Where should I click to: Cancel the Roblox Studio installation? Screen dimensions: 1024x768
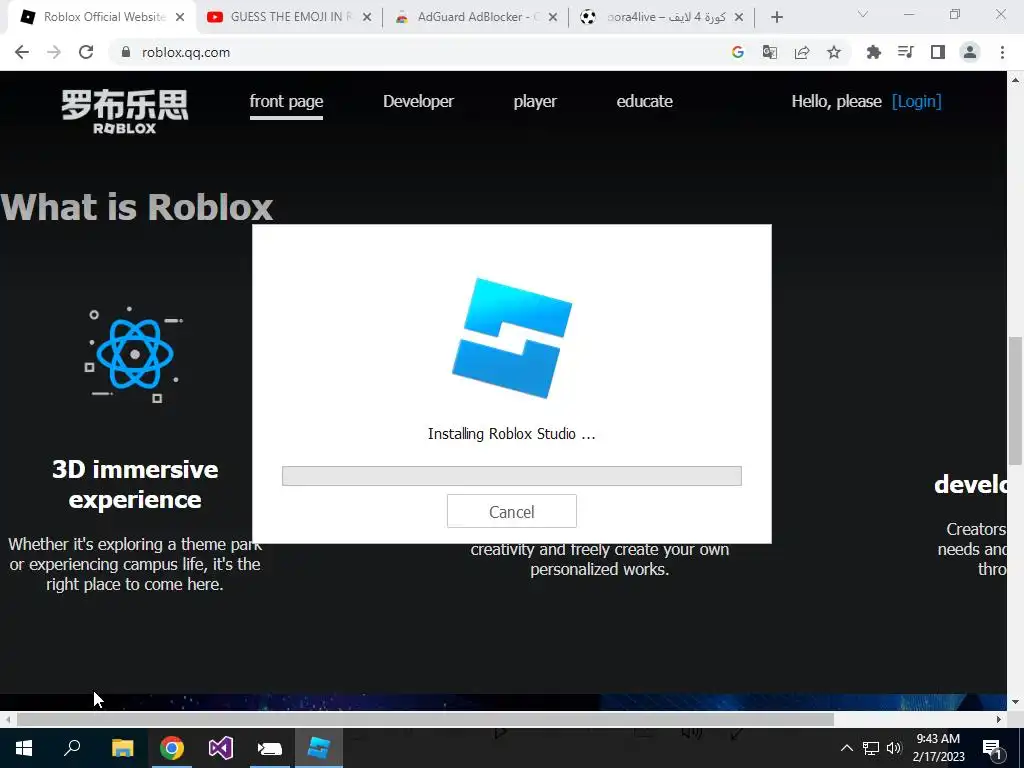(511, 511)
